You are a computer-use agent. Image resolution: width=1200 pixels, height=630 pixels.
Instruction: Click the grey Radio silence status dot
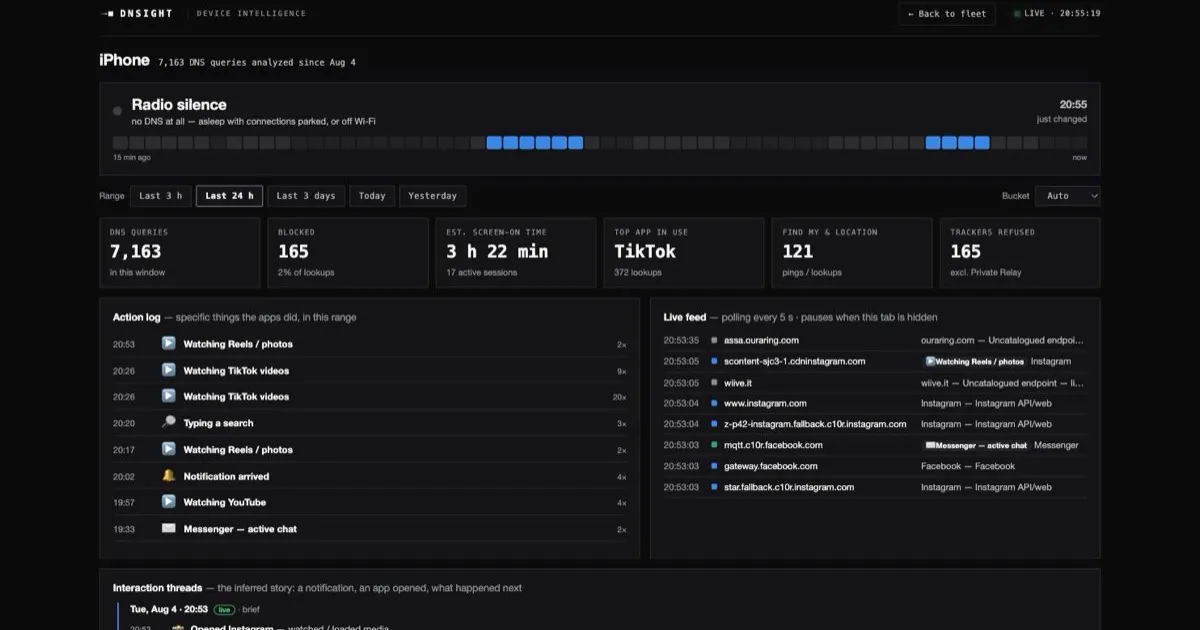pos(117,111)
